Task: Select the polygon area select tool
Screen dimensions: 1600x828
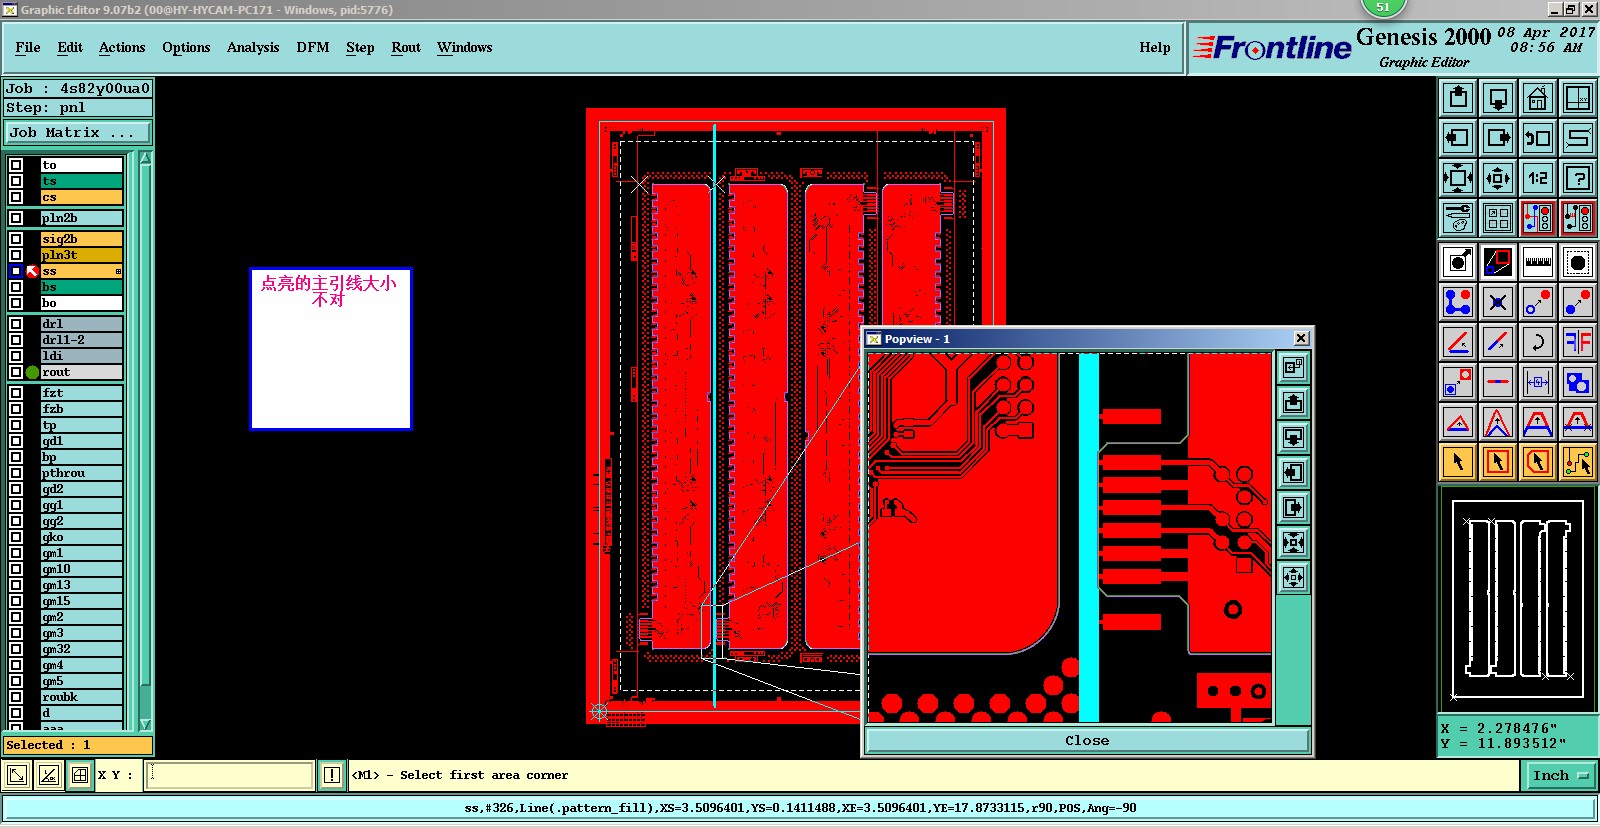Action: pyautogui.click(x=1538, y=462)
